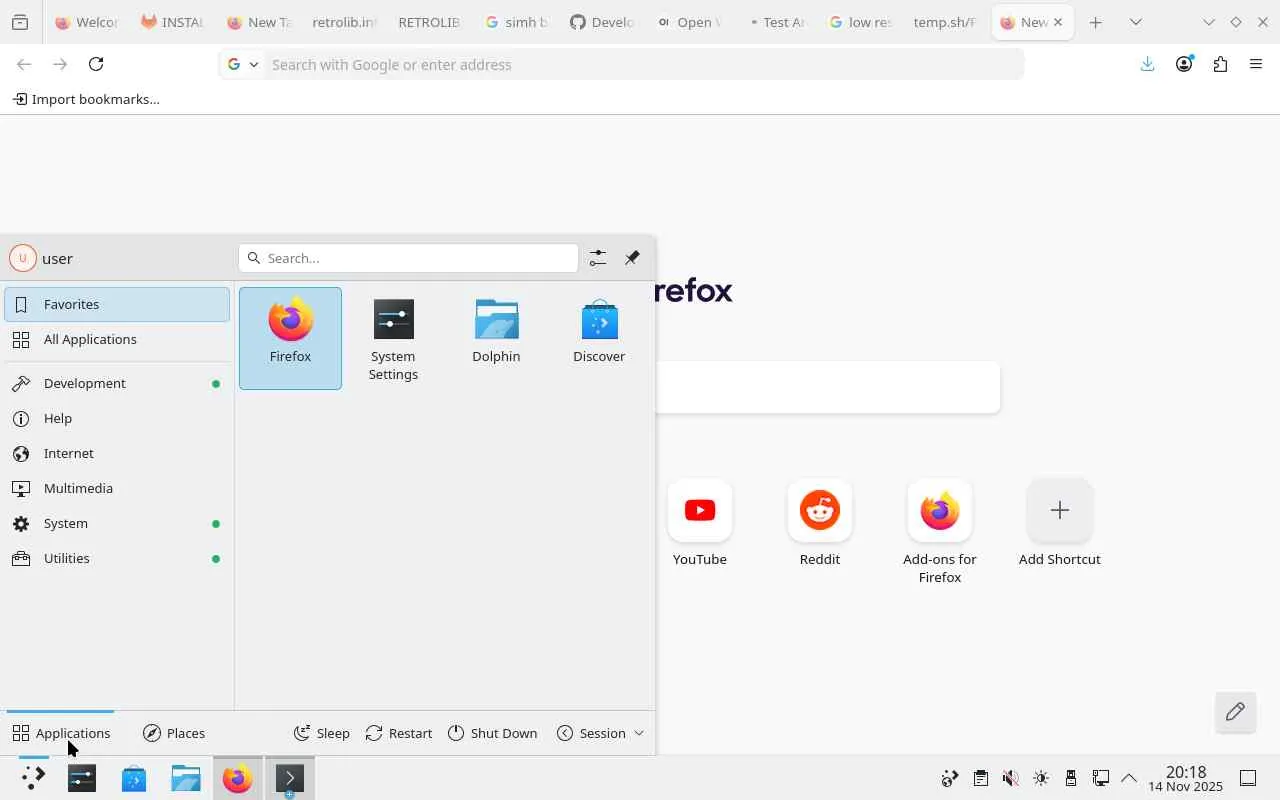This screenshot has height=800, width=1280.
Task: Open the Help category
Action: click(117, 418)
